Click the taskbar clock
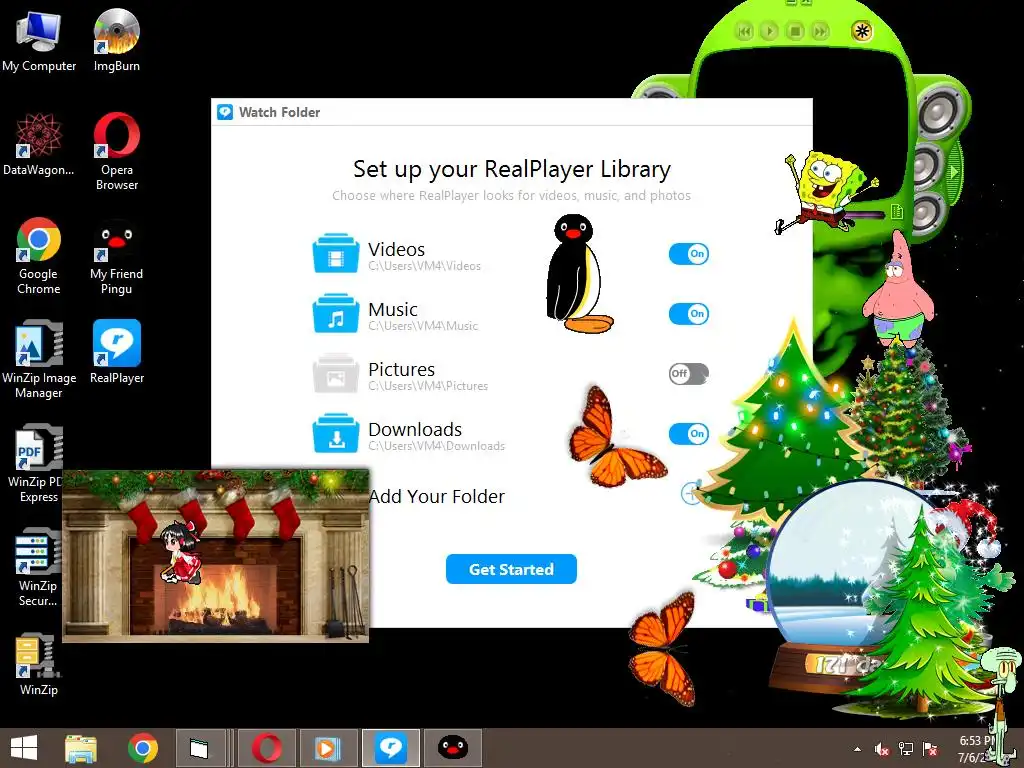 [978, 749]
